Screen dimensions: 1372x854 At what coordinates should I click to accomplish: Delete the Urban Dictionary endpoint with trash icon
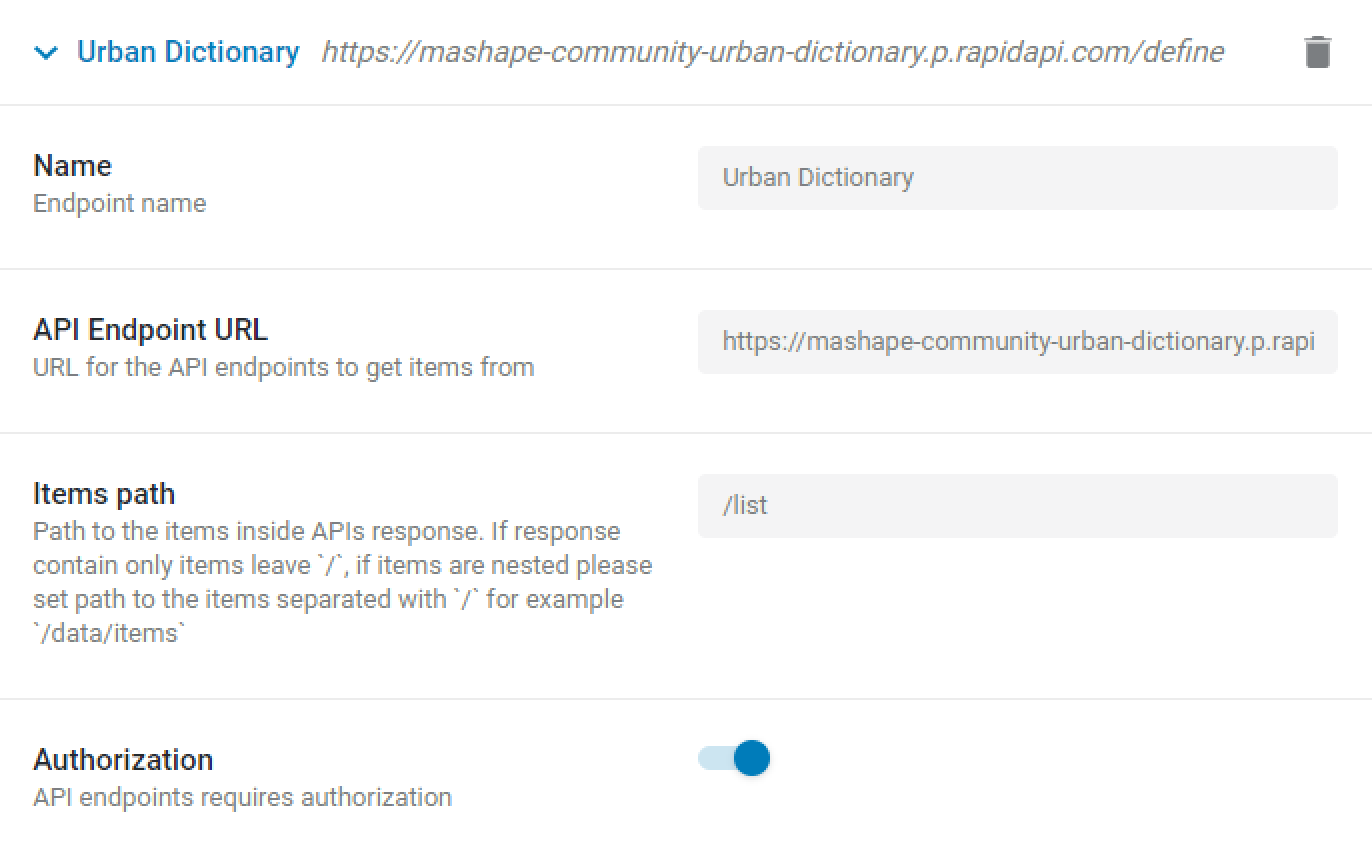pos(1318,52)
